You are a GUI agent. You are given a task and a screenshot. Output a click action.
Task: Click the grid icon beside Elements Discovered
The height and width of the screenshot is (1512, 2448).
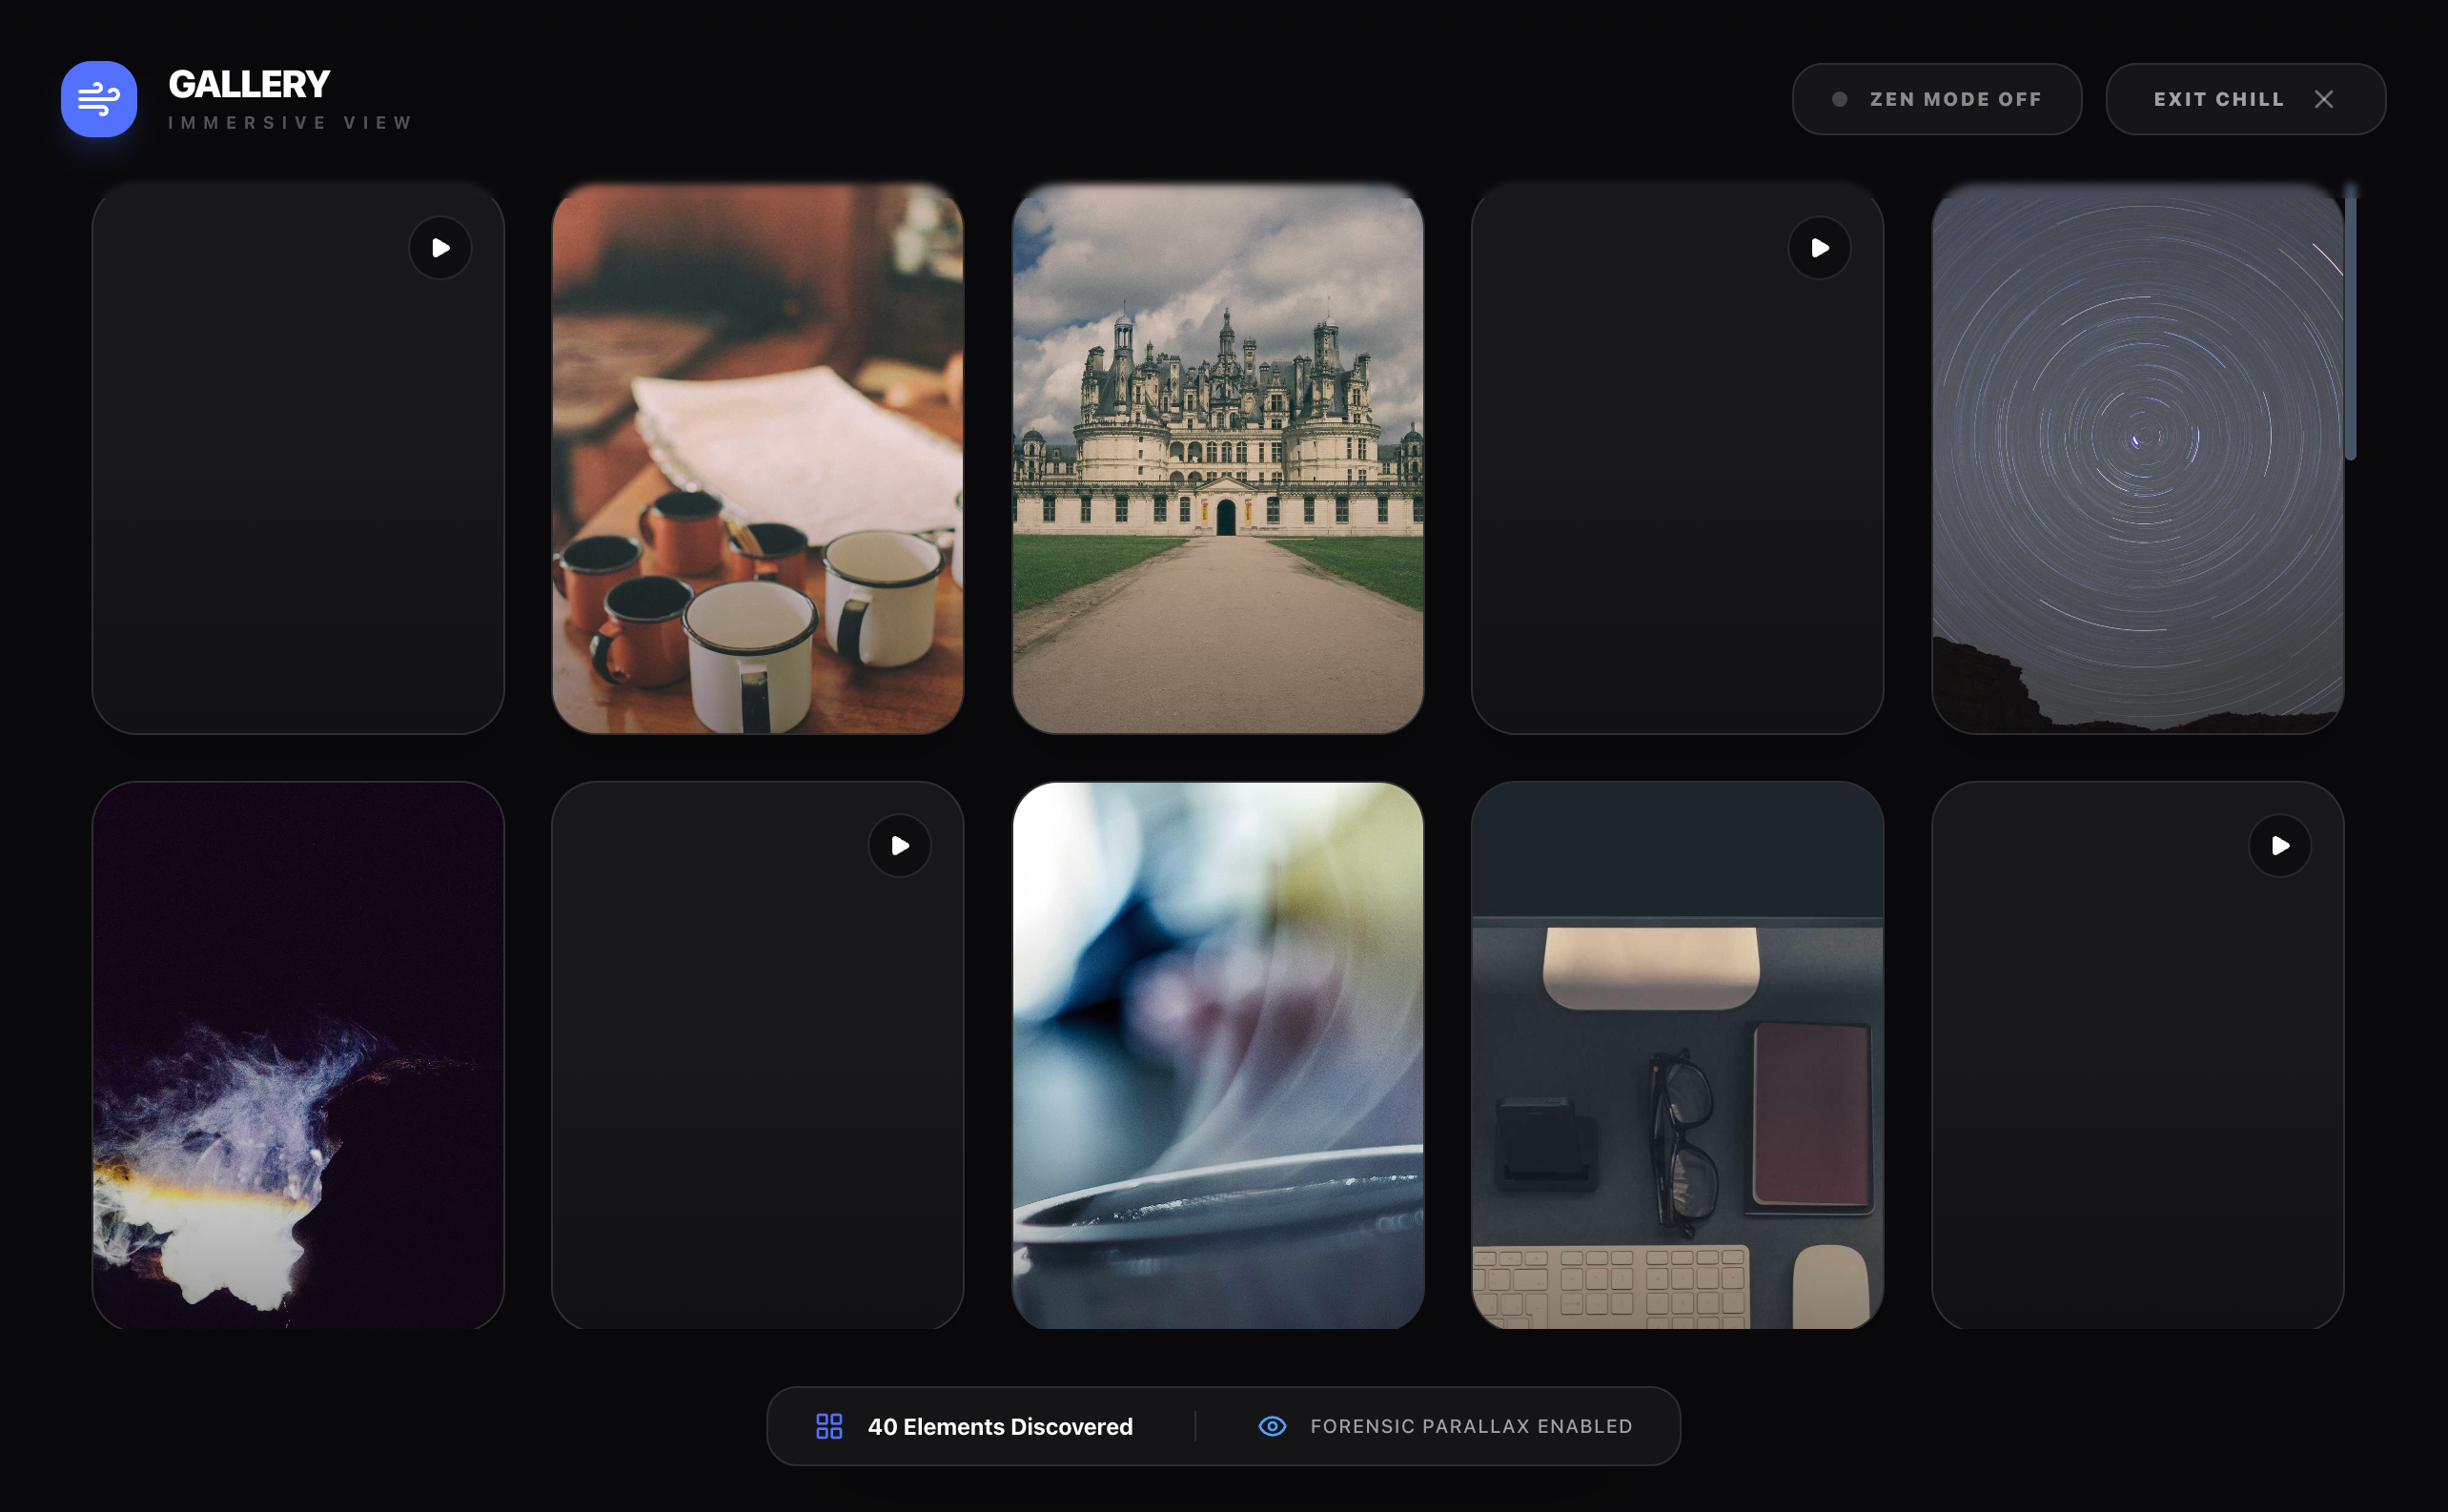[x=829, y=1426]
